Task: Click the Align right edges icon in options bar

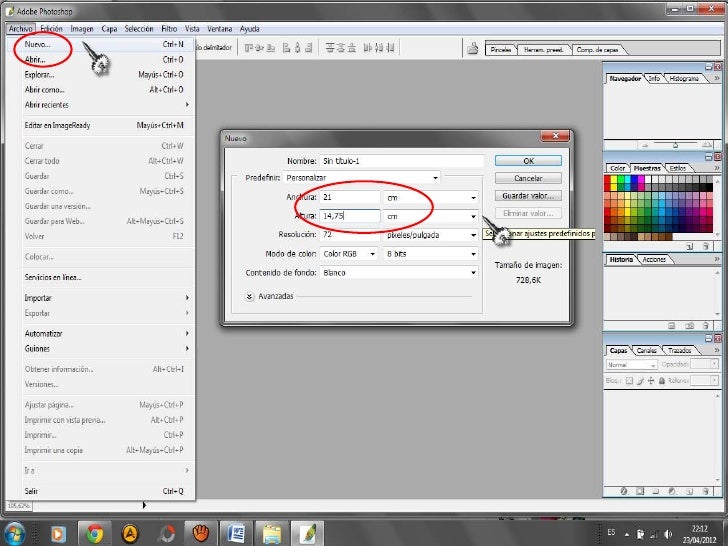Action: [309, 48]
